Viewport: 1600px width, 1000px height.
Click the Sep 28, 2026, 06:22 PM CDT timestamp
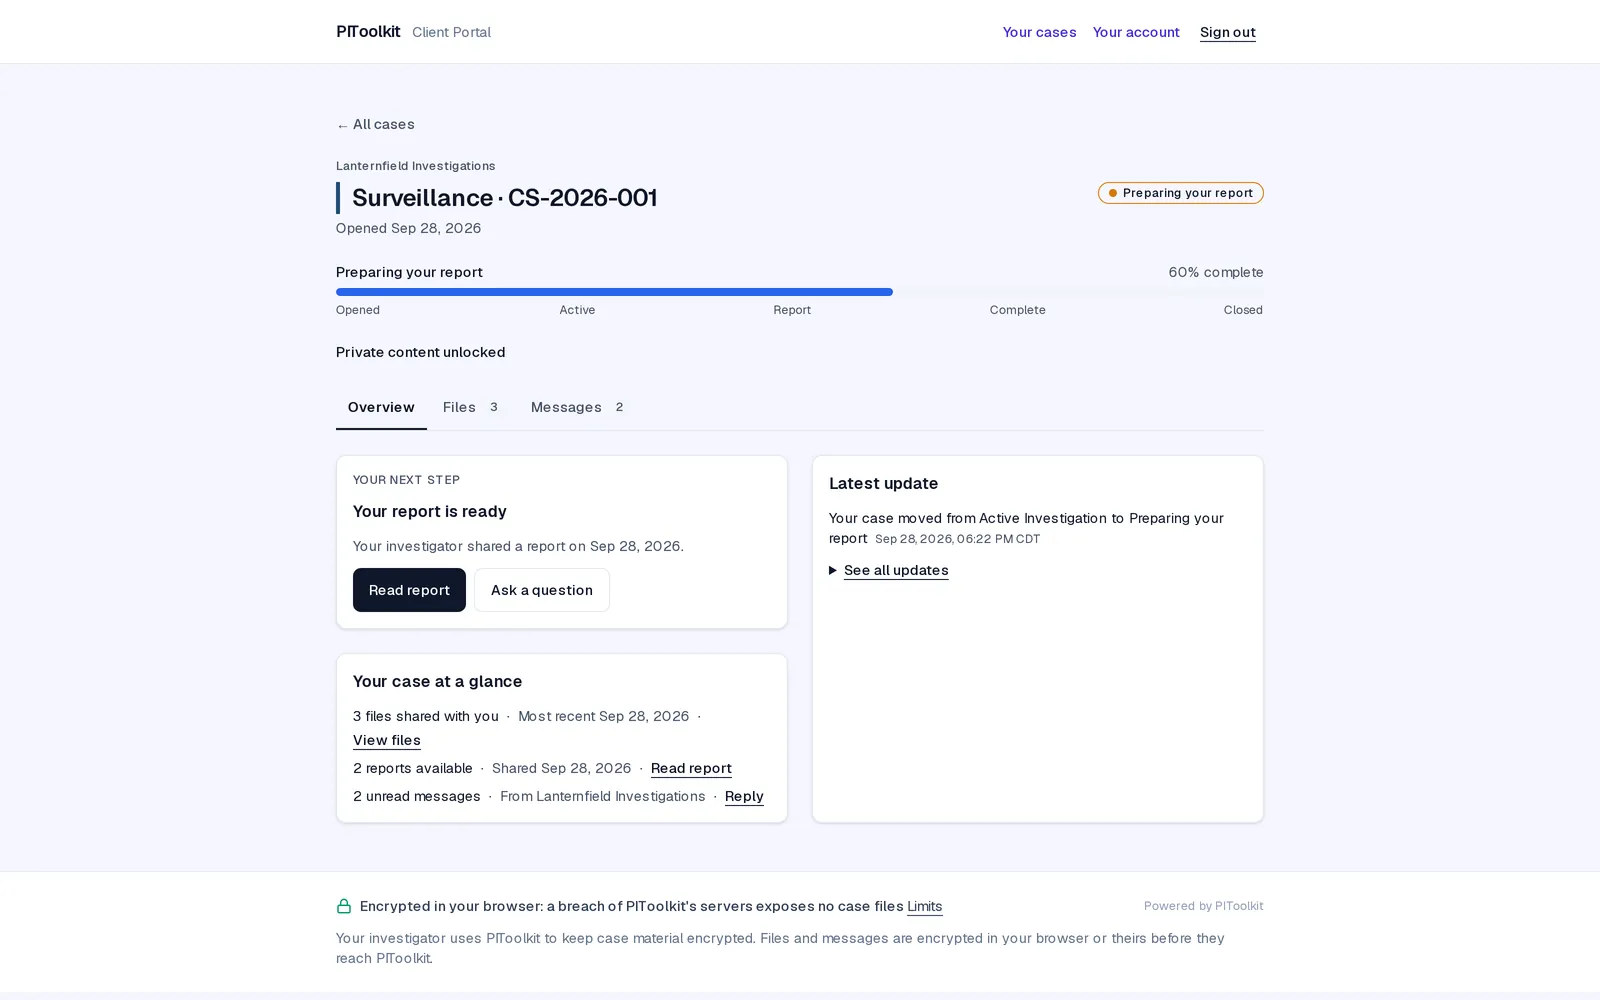pyautogui.click(x=958, y=539)
